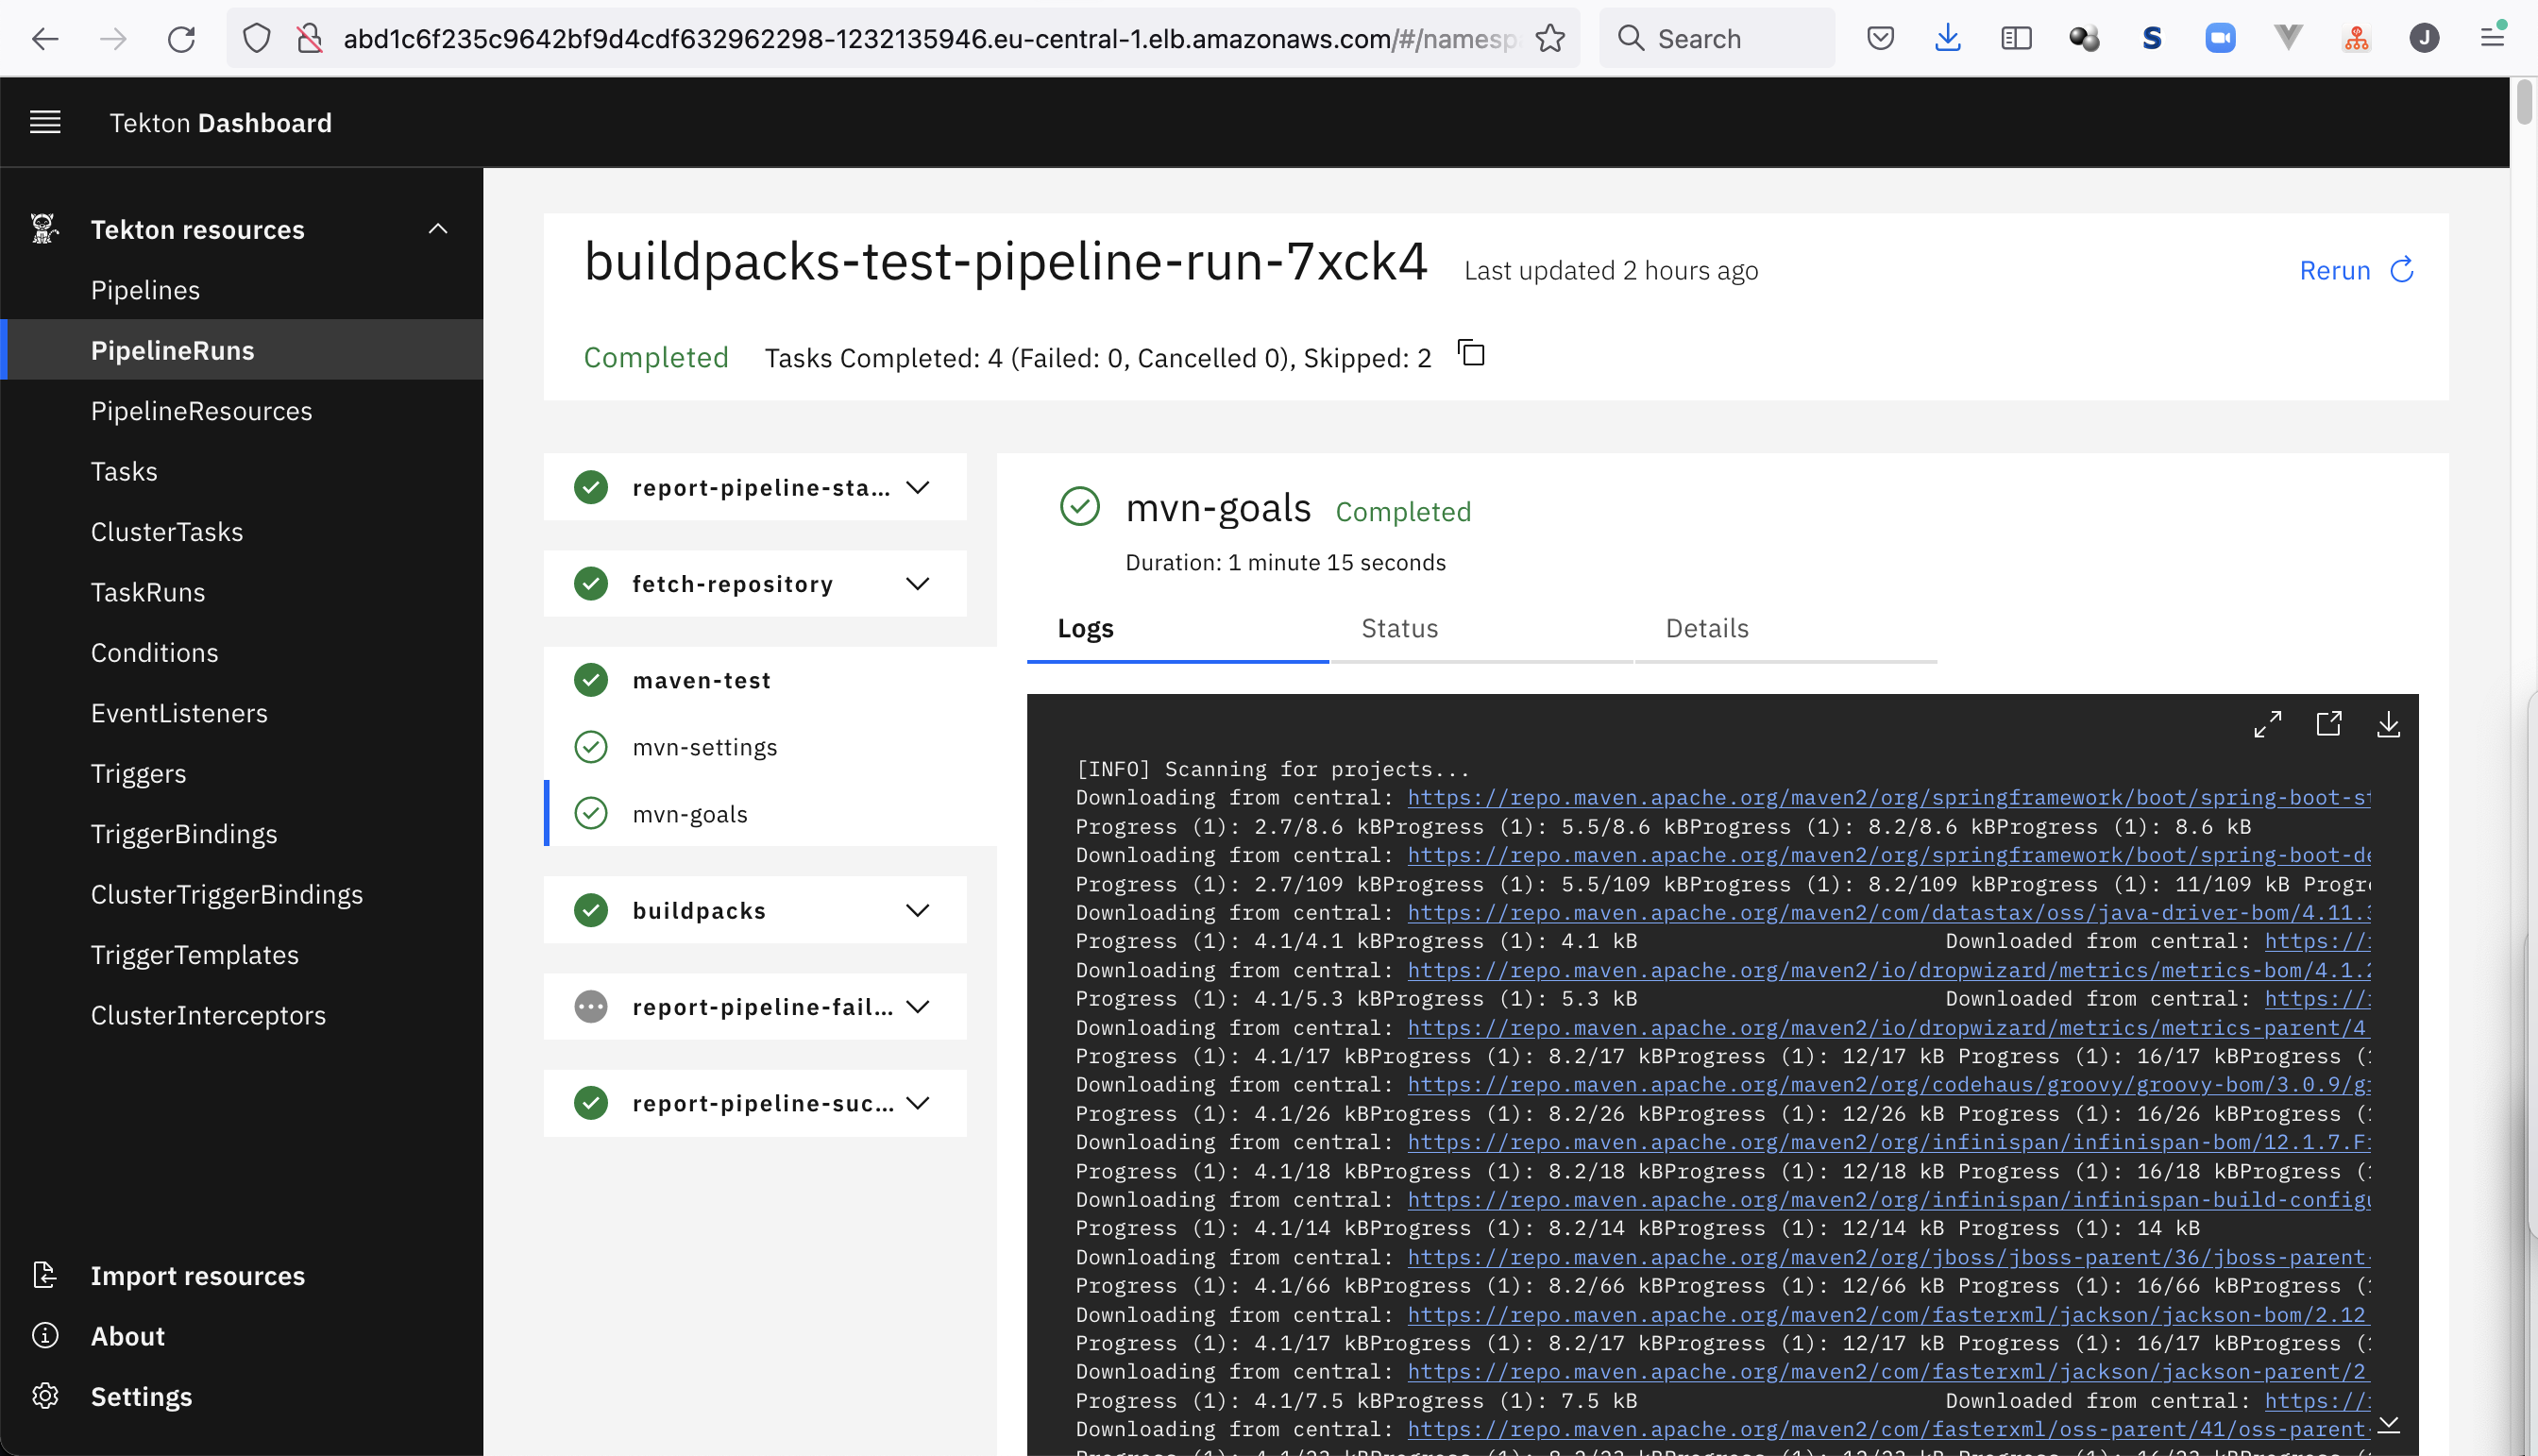Select the Status tab in mvn-goals panel
The width and height of the screenshot is (2538, 1456).
pyautogui.click(x=1398, y=628)
